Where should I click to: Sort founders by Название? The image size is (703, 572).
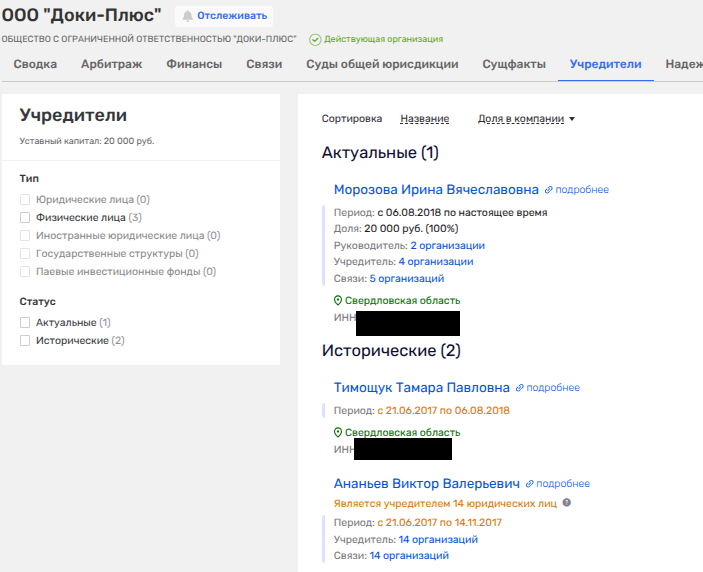(424, 119)
